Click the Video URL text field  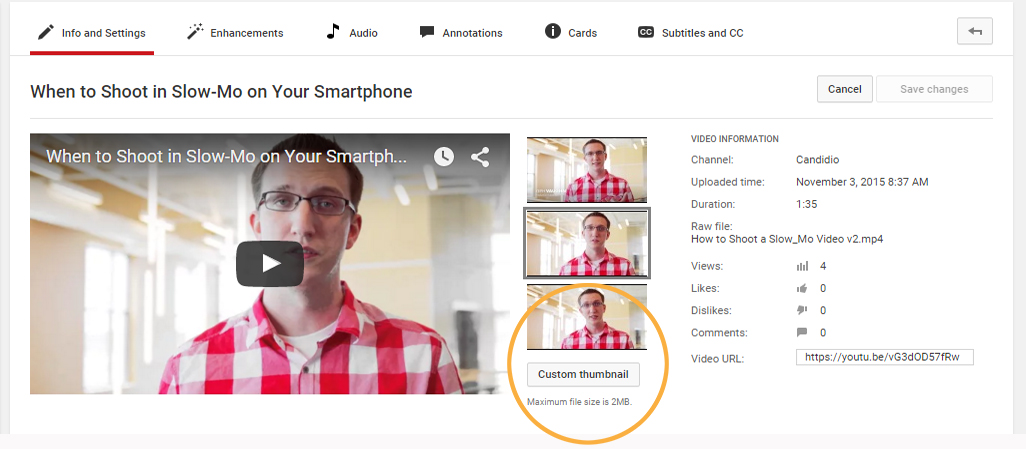click(x=884, y=358)
